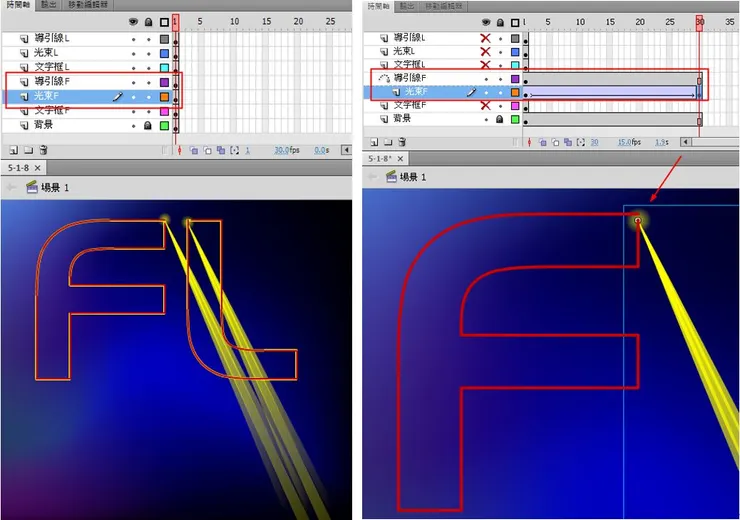Click the 場景 1 clapperboard icon, right window

(x=391, y=177)
